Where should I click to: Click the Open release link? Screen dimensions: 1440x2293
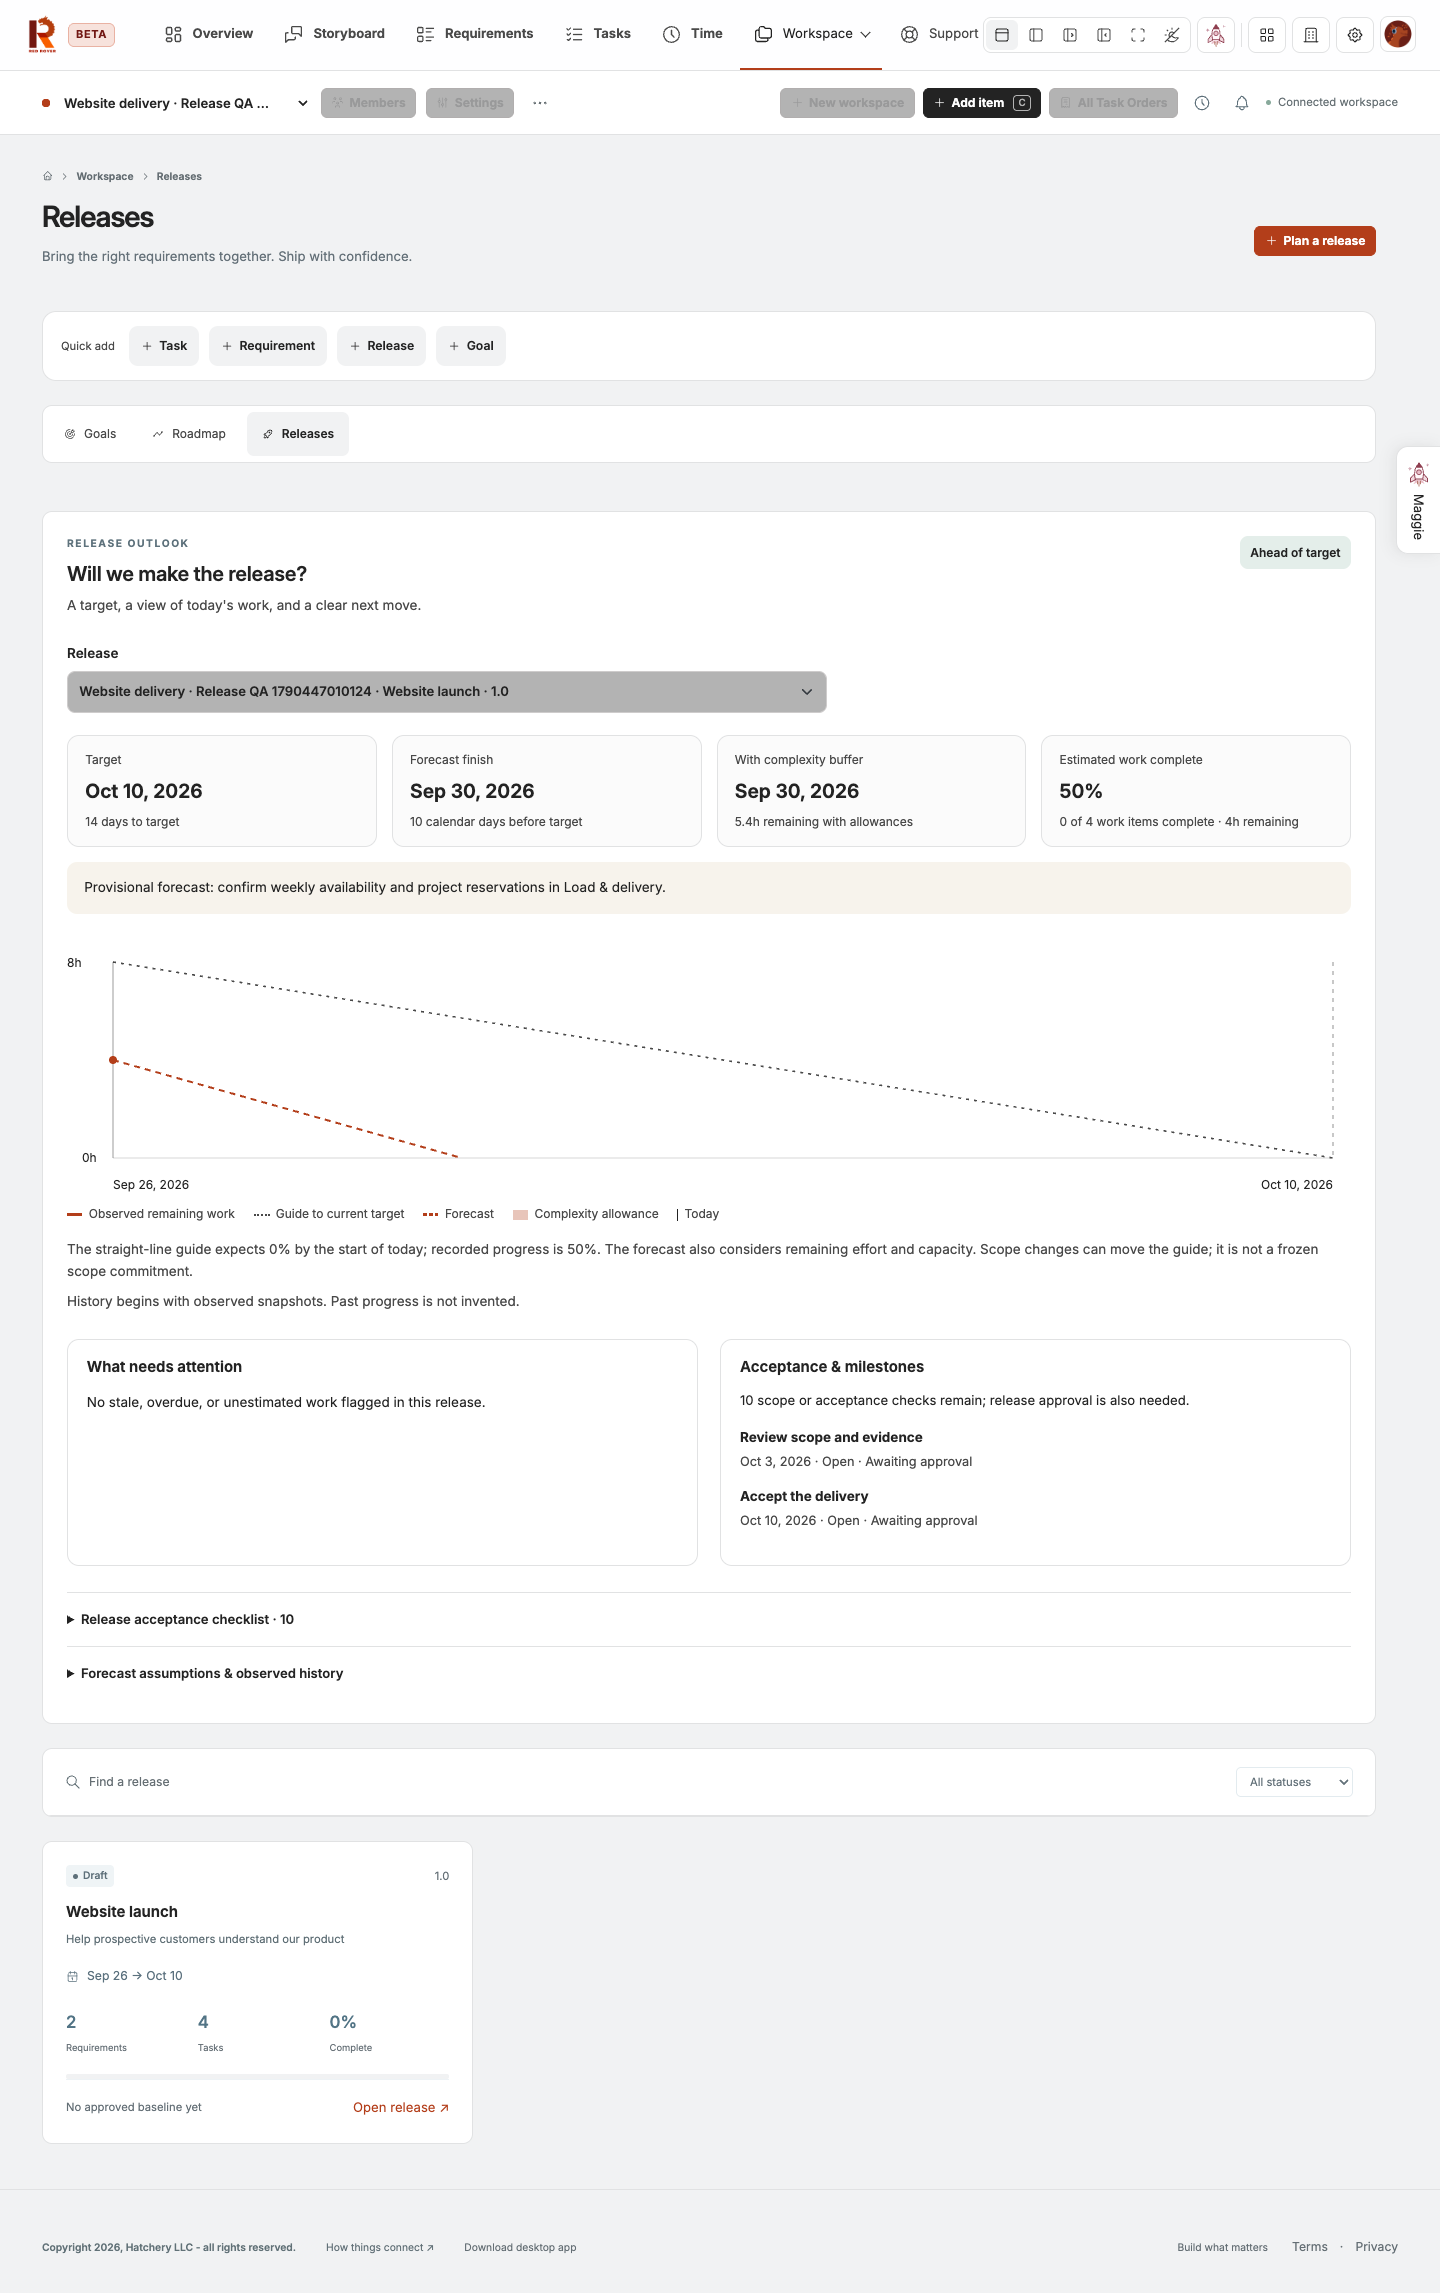click(401, 2107)
